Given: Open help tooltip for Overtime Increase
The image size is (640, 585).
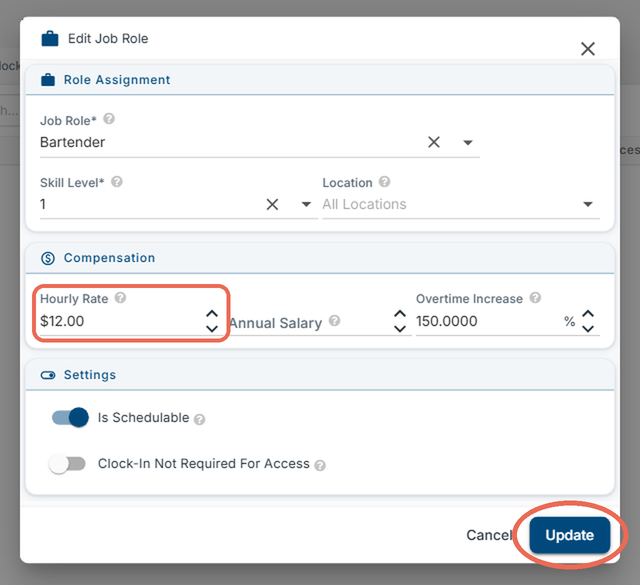Looking at the screenshot, I should (535, 298).
